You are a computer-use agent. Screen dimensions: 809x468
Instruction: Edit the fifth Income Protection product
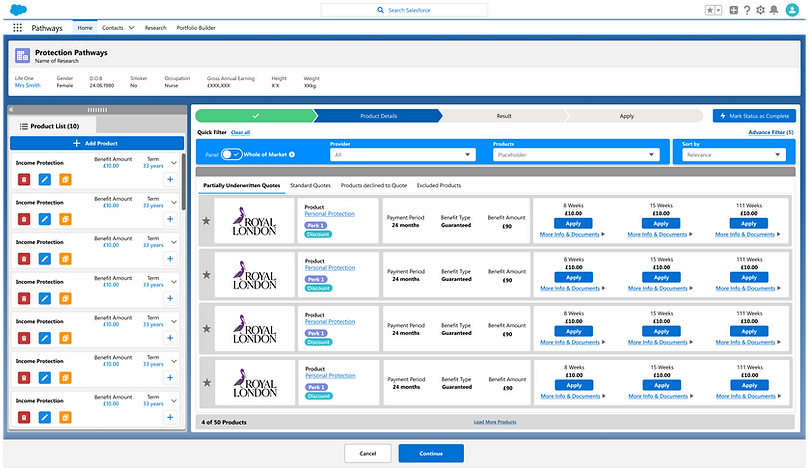pyautogui.click(x=45, y=338)
